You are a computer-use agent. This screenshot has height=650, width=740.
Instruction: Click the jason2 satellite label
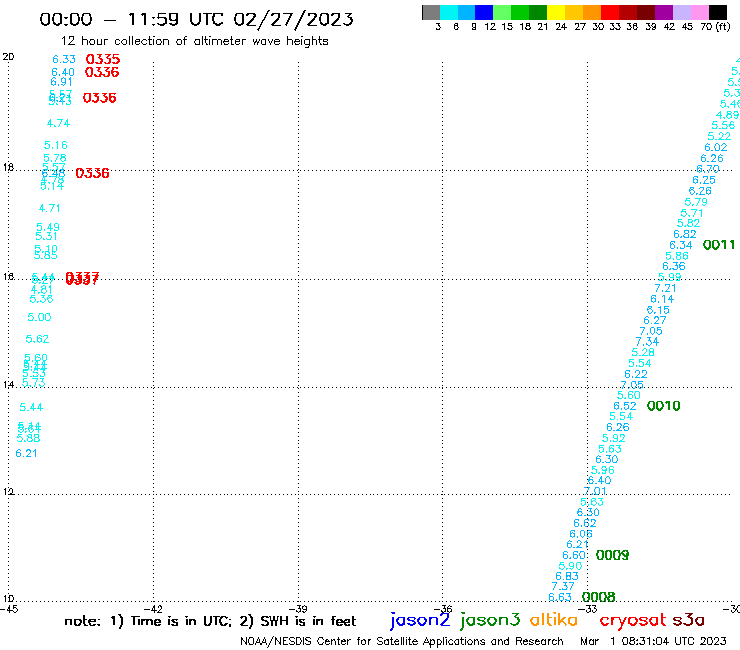(420, 620)
